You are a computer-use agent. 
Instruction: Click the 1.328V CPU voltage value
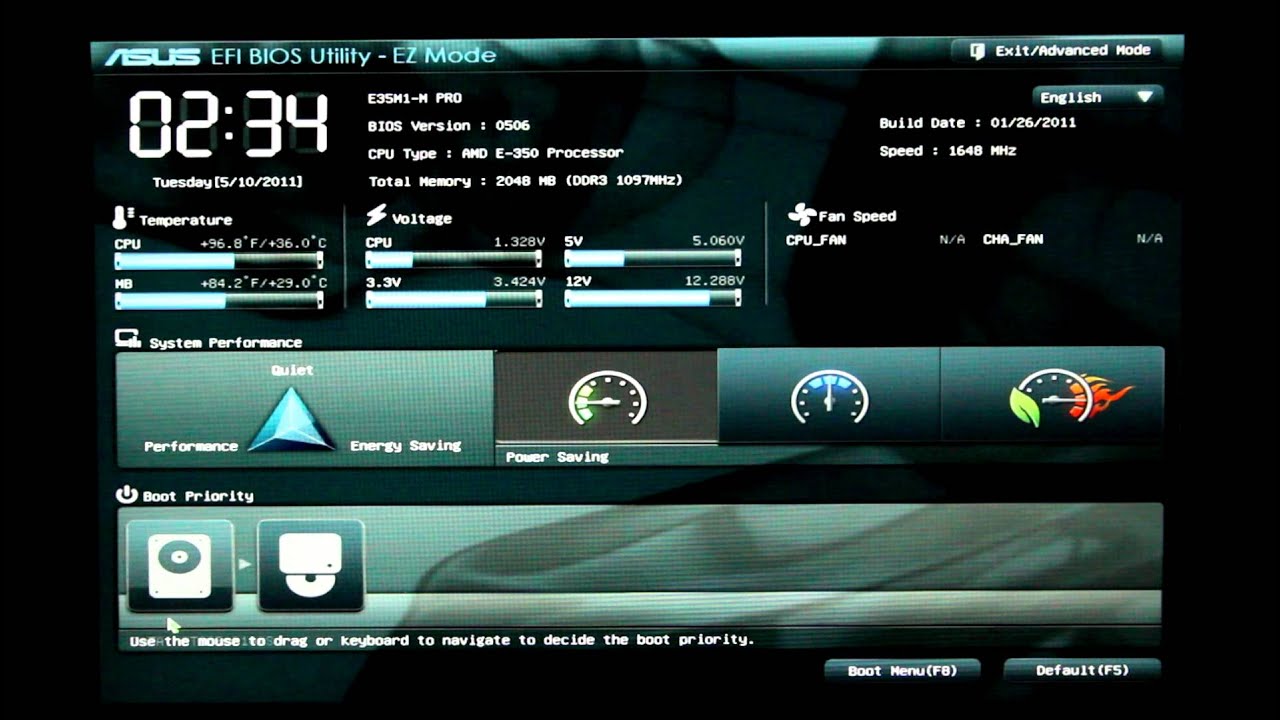pyautogui.click(x=519, y=242)
